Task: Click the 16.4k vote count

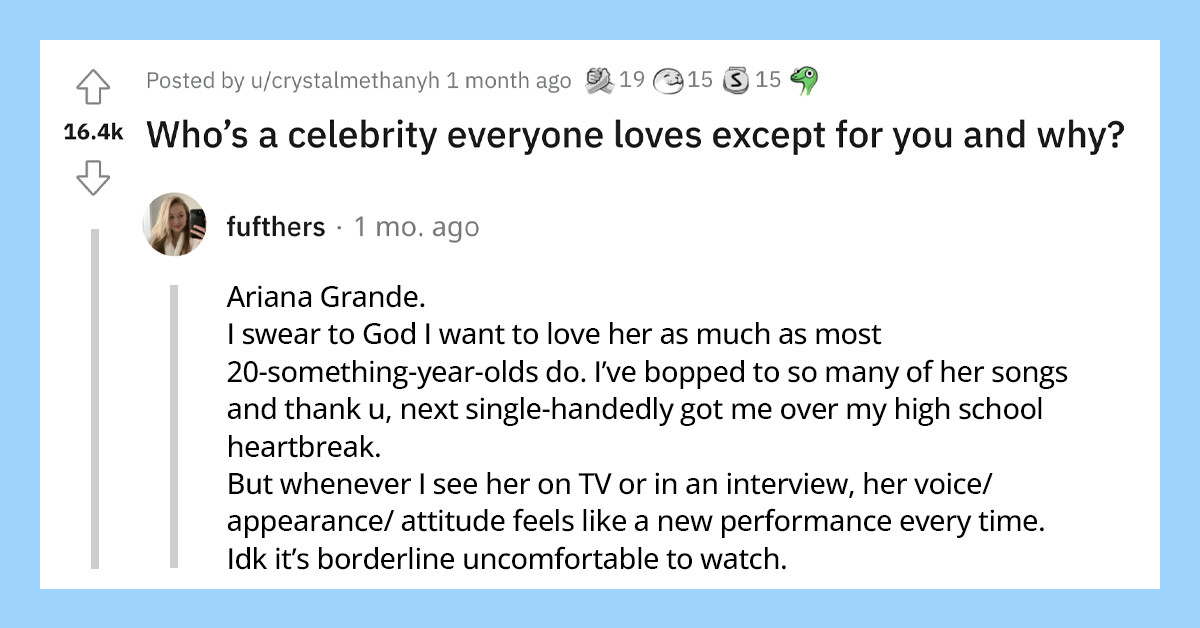Action: pyautogui.click(x=95, y=131)
